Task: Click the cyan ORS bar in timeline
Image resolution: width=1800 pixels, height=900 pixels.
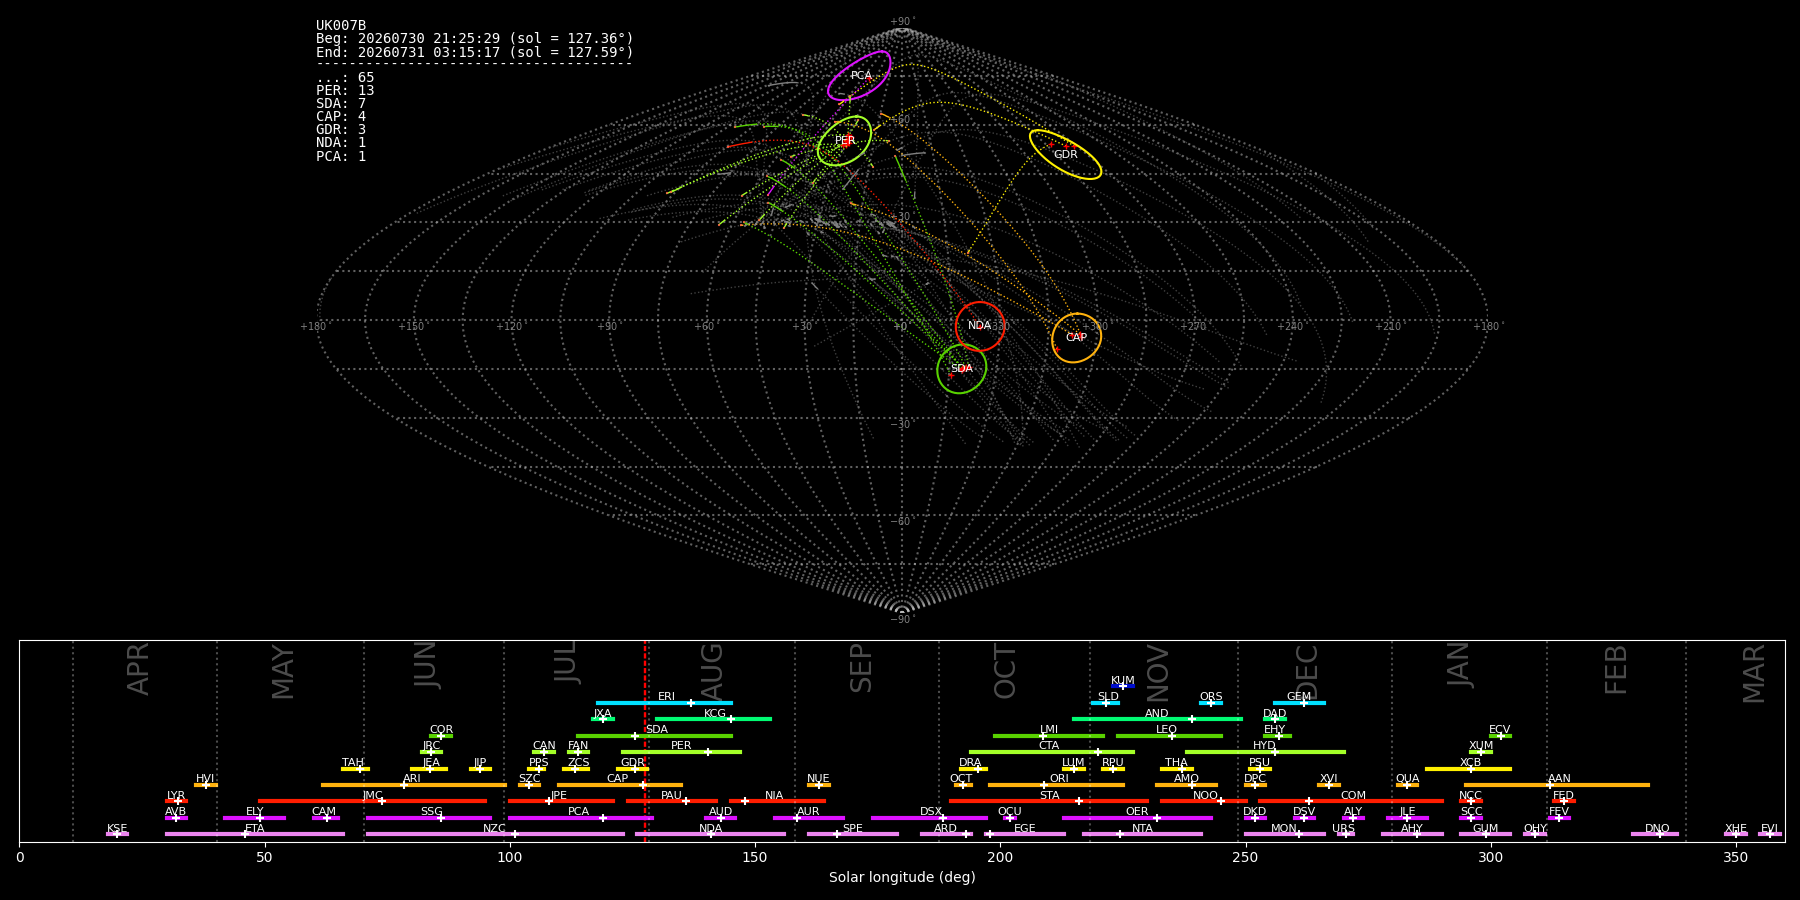Action: tap(1211, 703)
